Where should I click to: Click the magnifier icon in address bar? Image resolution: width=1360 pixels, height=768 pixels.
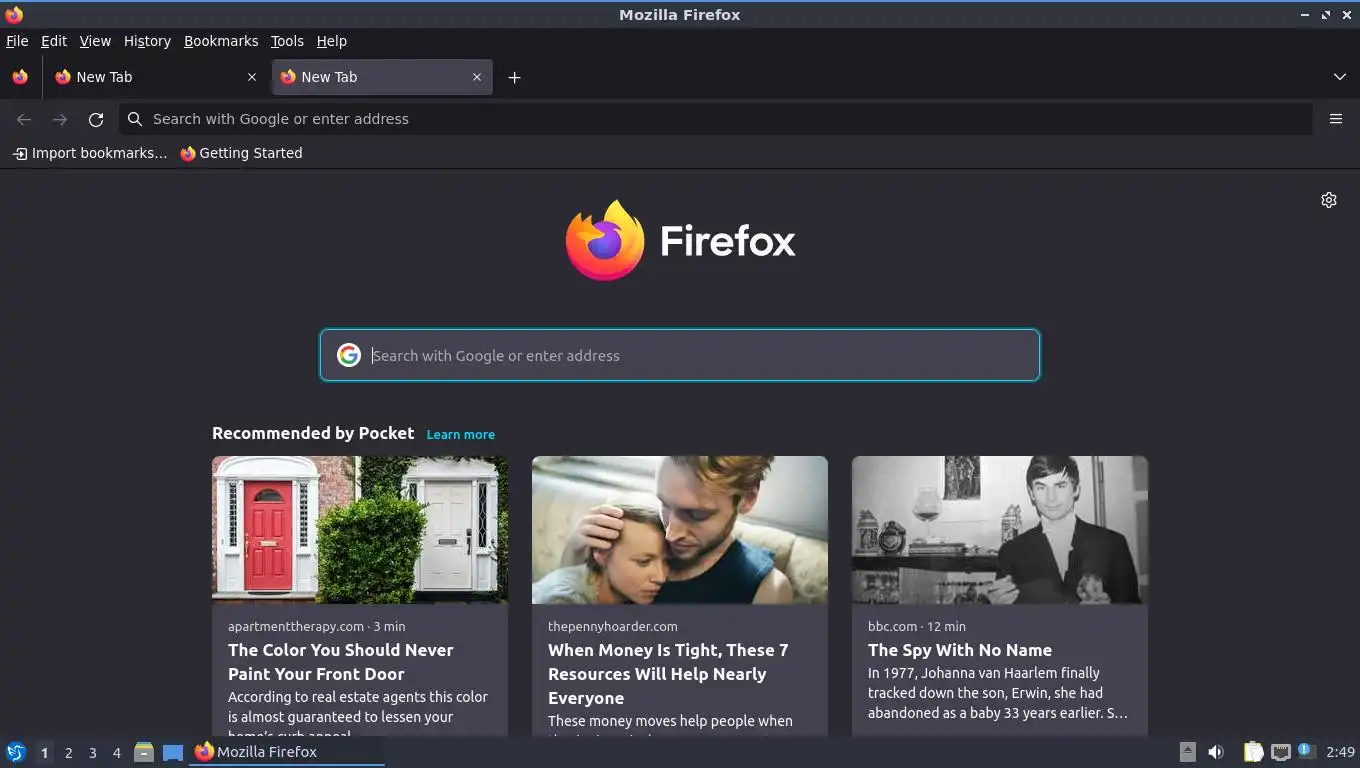(x=135, y=119)
